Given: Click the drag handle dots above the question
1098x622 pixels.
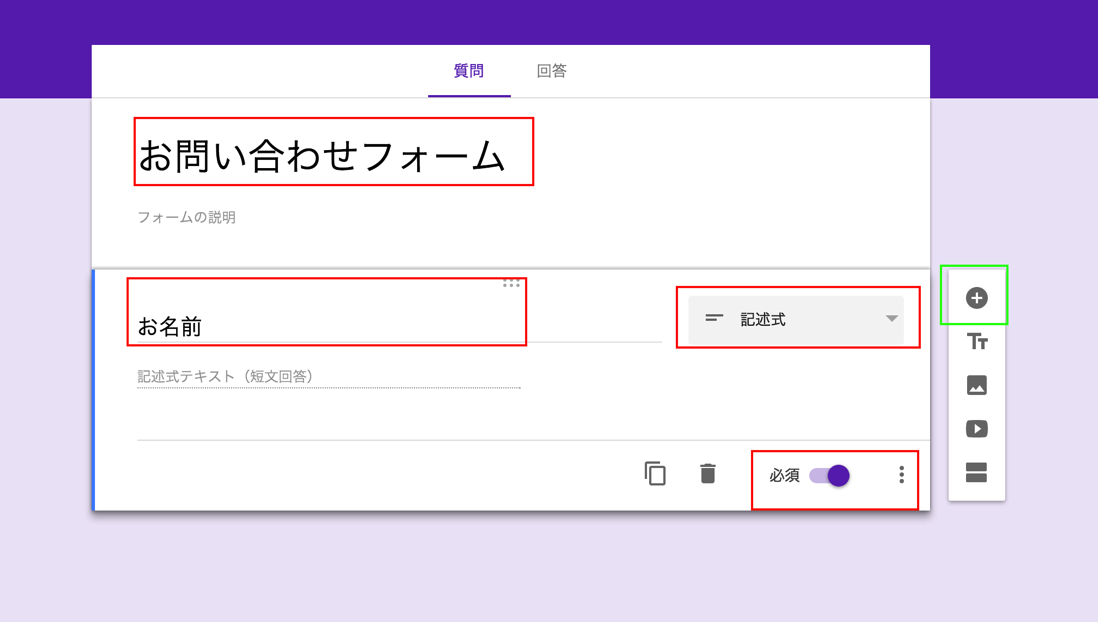Looking at the screenshot, I should (x=511, y=283).
